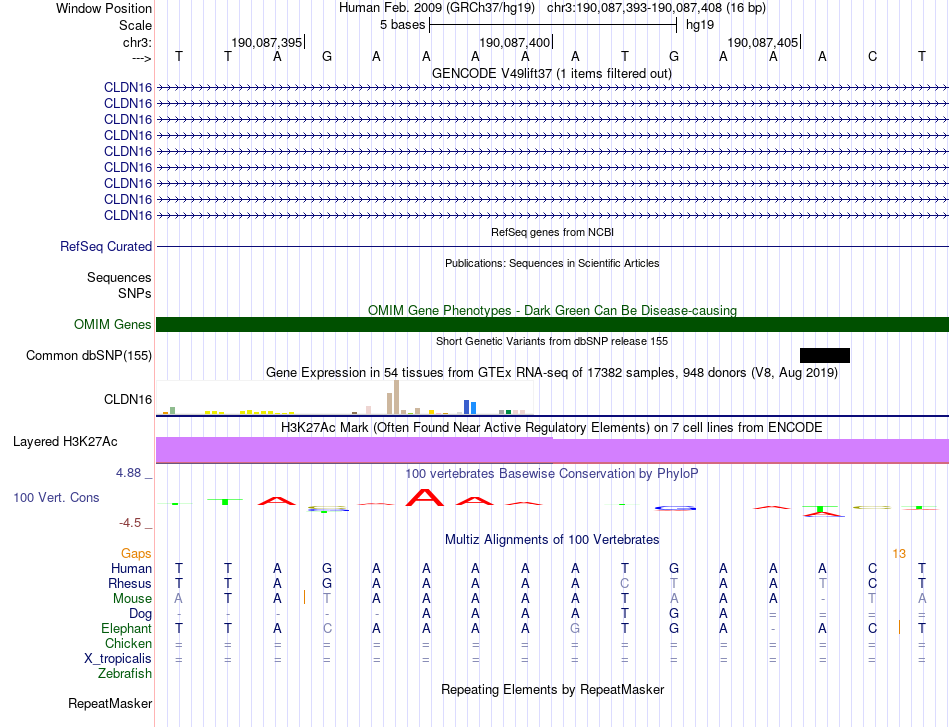The width and height of the screenshot is (950, 727).
Task: Click the Rhesus alignment row label
Action: tap(130, 583)
